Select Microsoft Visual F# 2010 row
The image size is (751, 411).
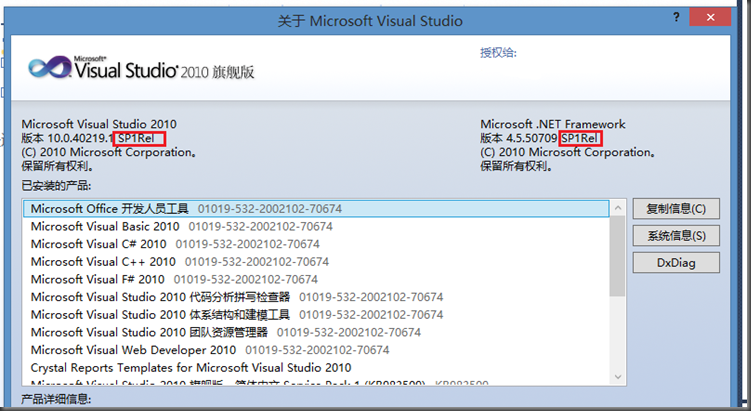(316, 279)
